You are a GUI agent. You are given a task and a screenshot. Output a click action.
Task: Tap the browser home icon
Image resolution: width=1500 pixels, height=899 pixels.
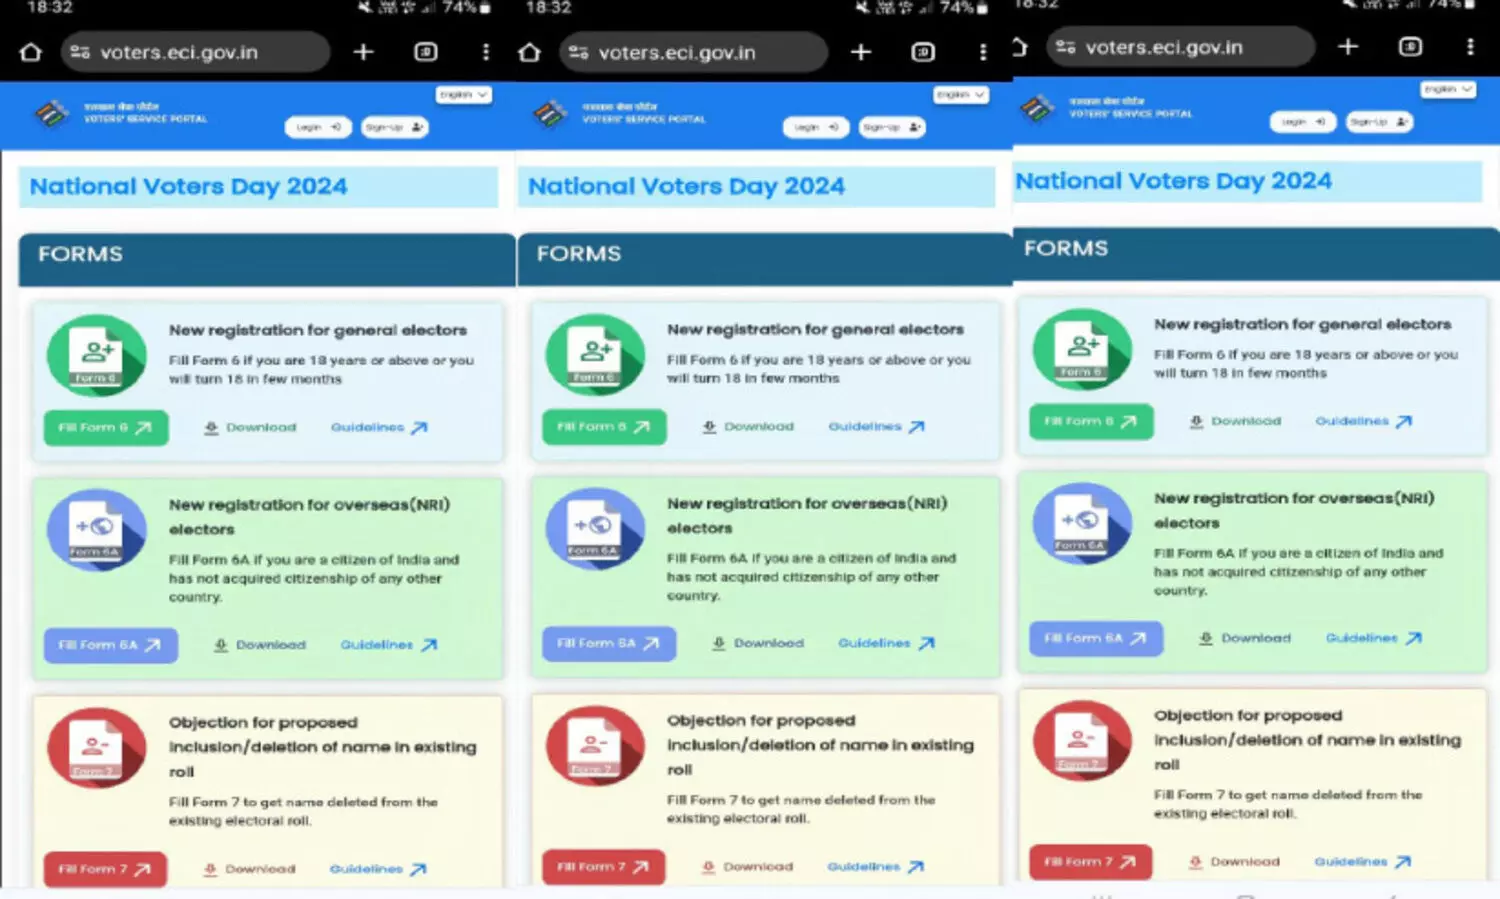(29, 51)
